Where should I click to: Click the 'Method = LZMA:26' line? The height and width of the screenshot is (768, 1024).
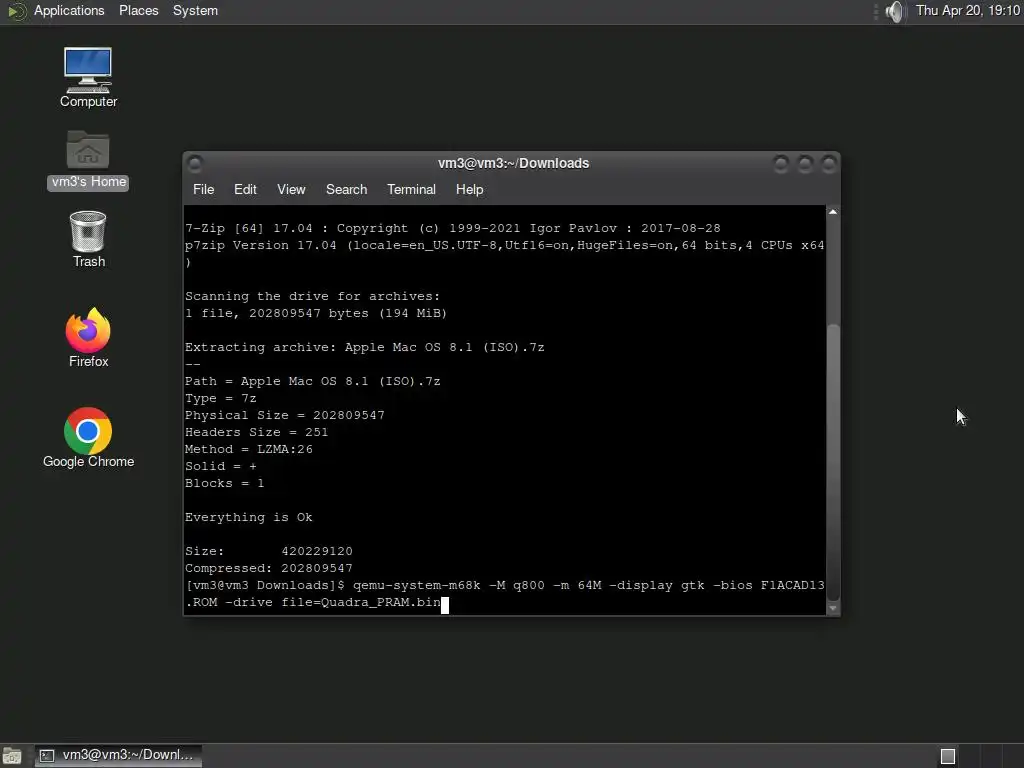pos(249,449)
